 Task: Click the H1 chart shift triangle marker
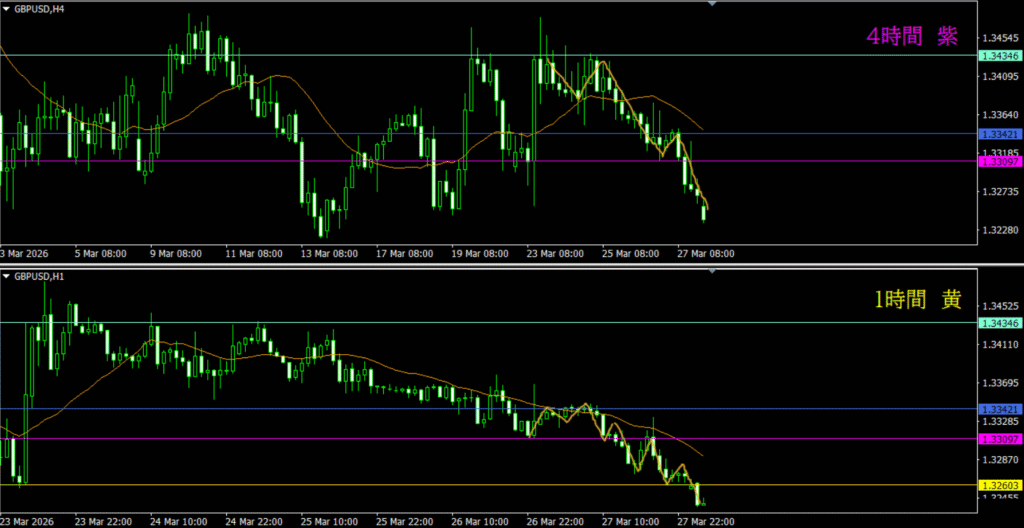(712, 272)
